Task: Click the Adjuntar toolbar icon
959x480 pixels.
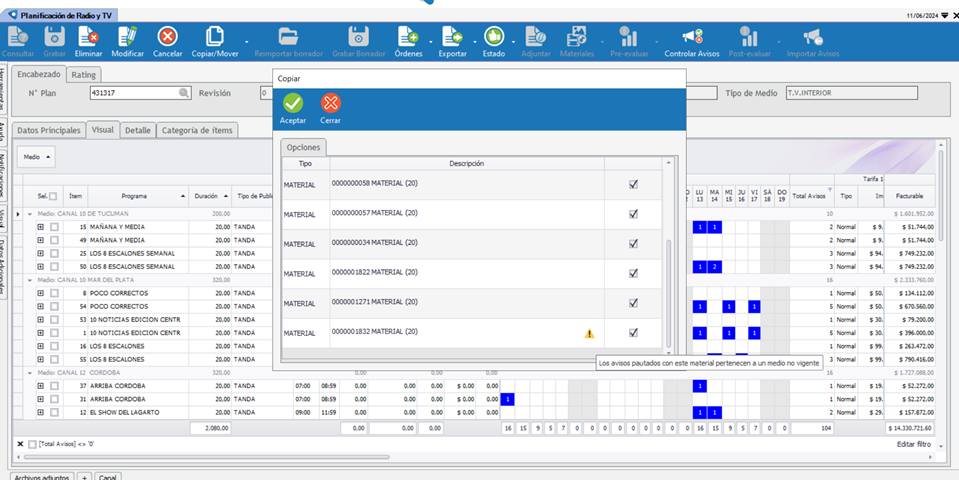Action: tap(535, 37)
